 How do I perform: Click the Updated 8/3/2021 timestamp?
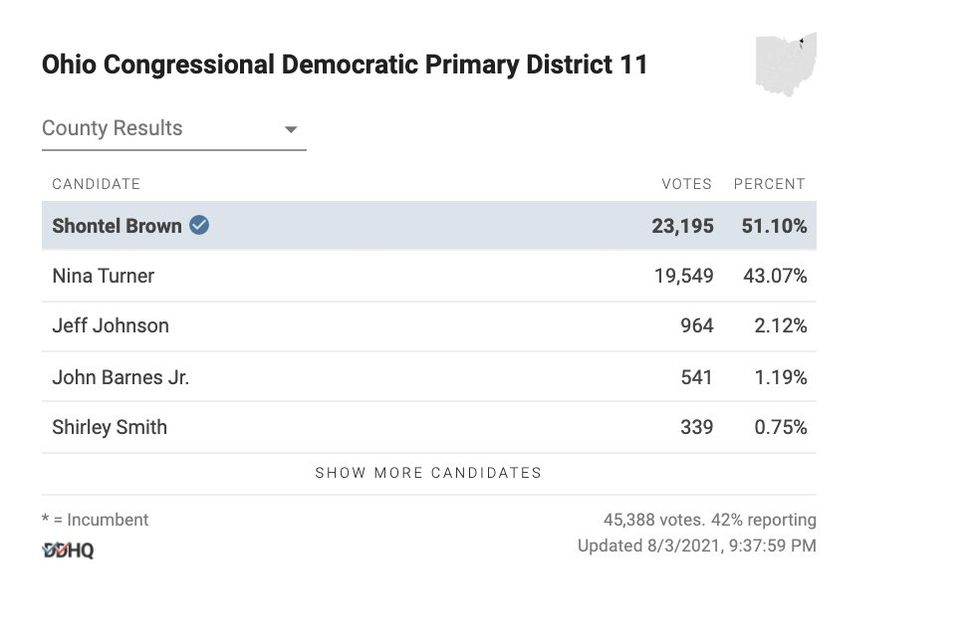tap(696, 546)
